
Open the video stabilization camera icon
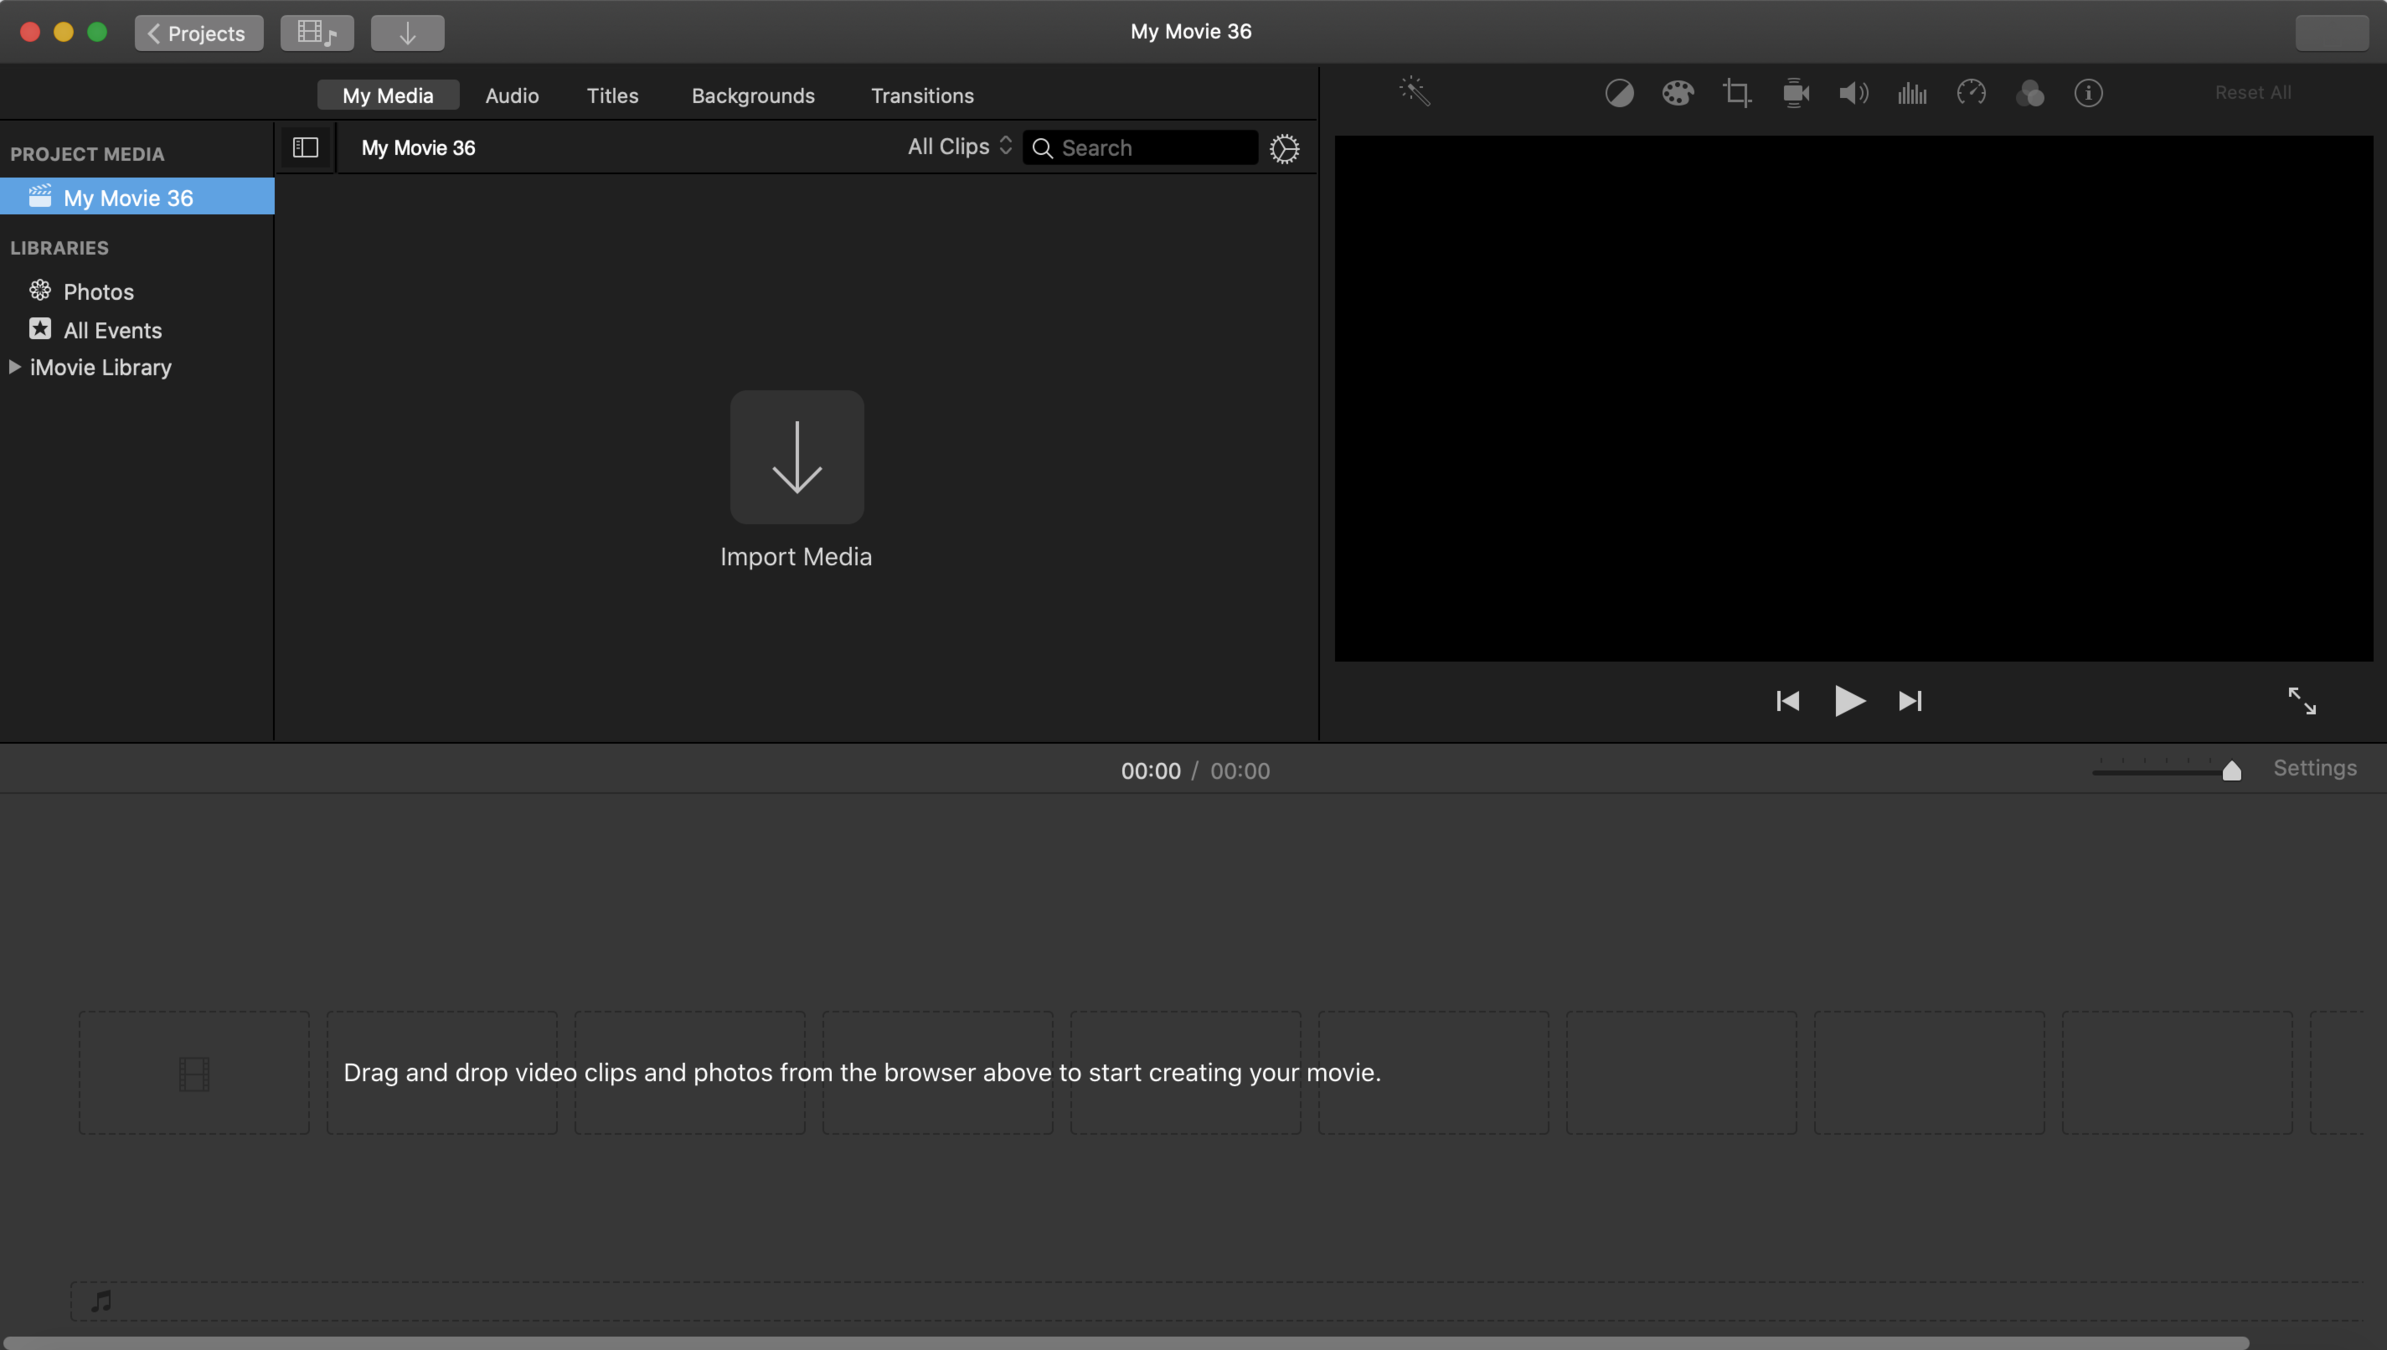1795,93
